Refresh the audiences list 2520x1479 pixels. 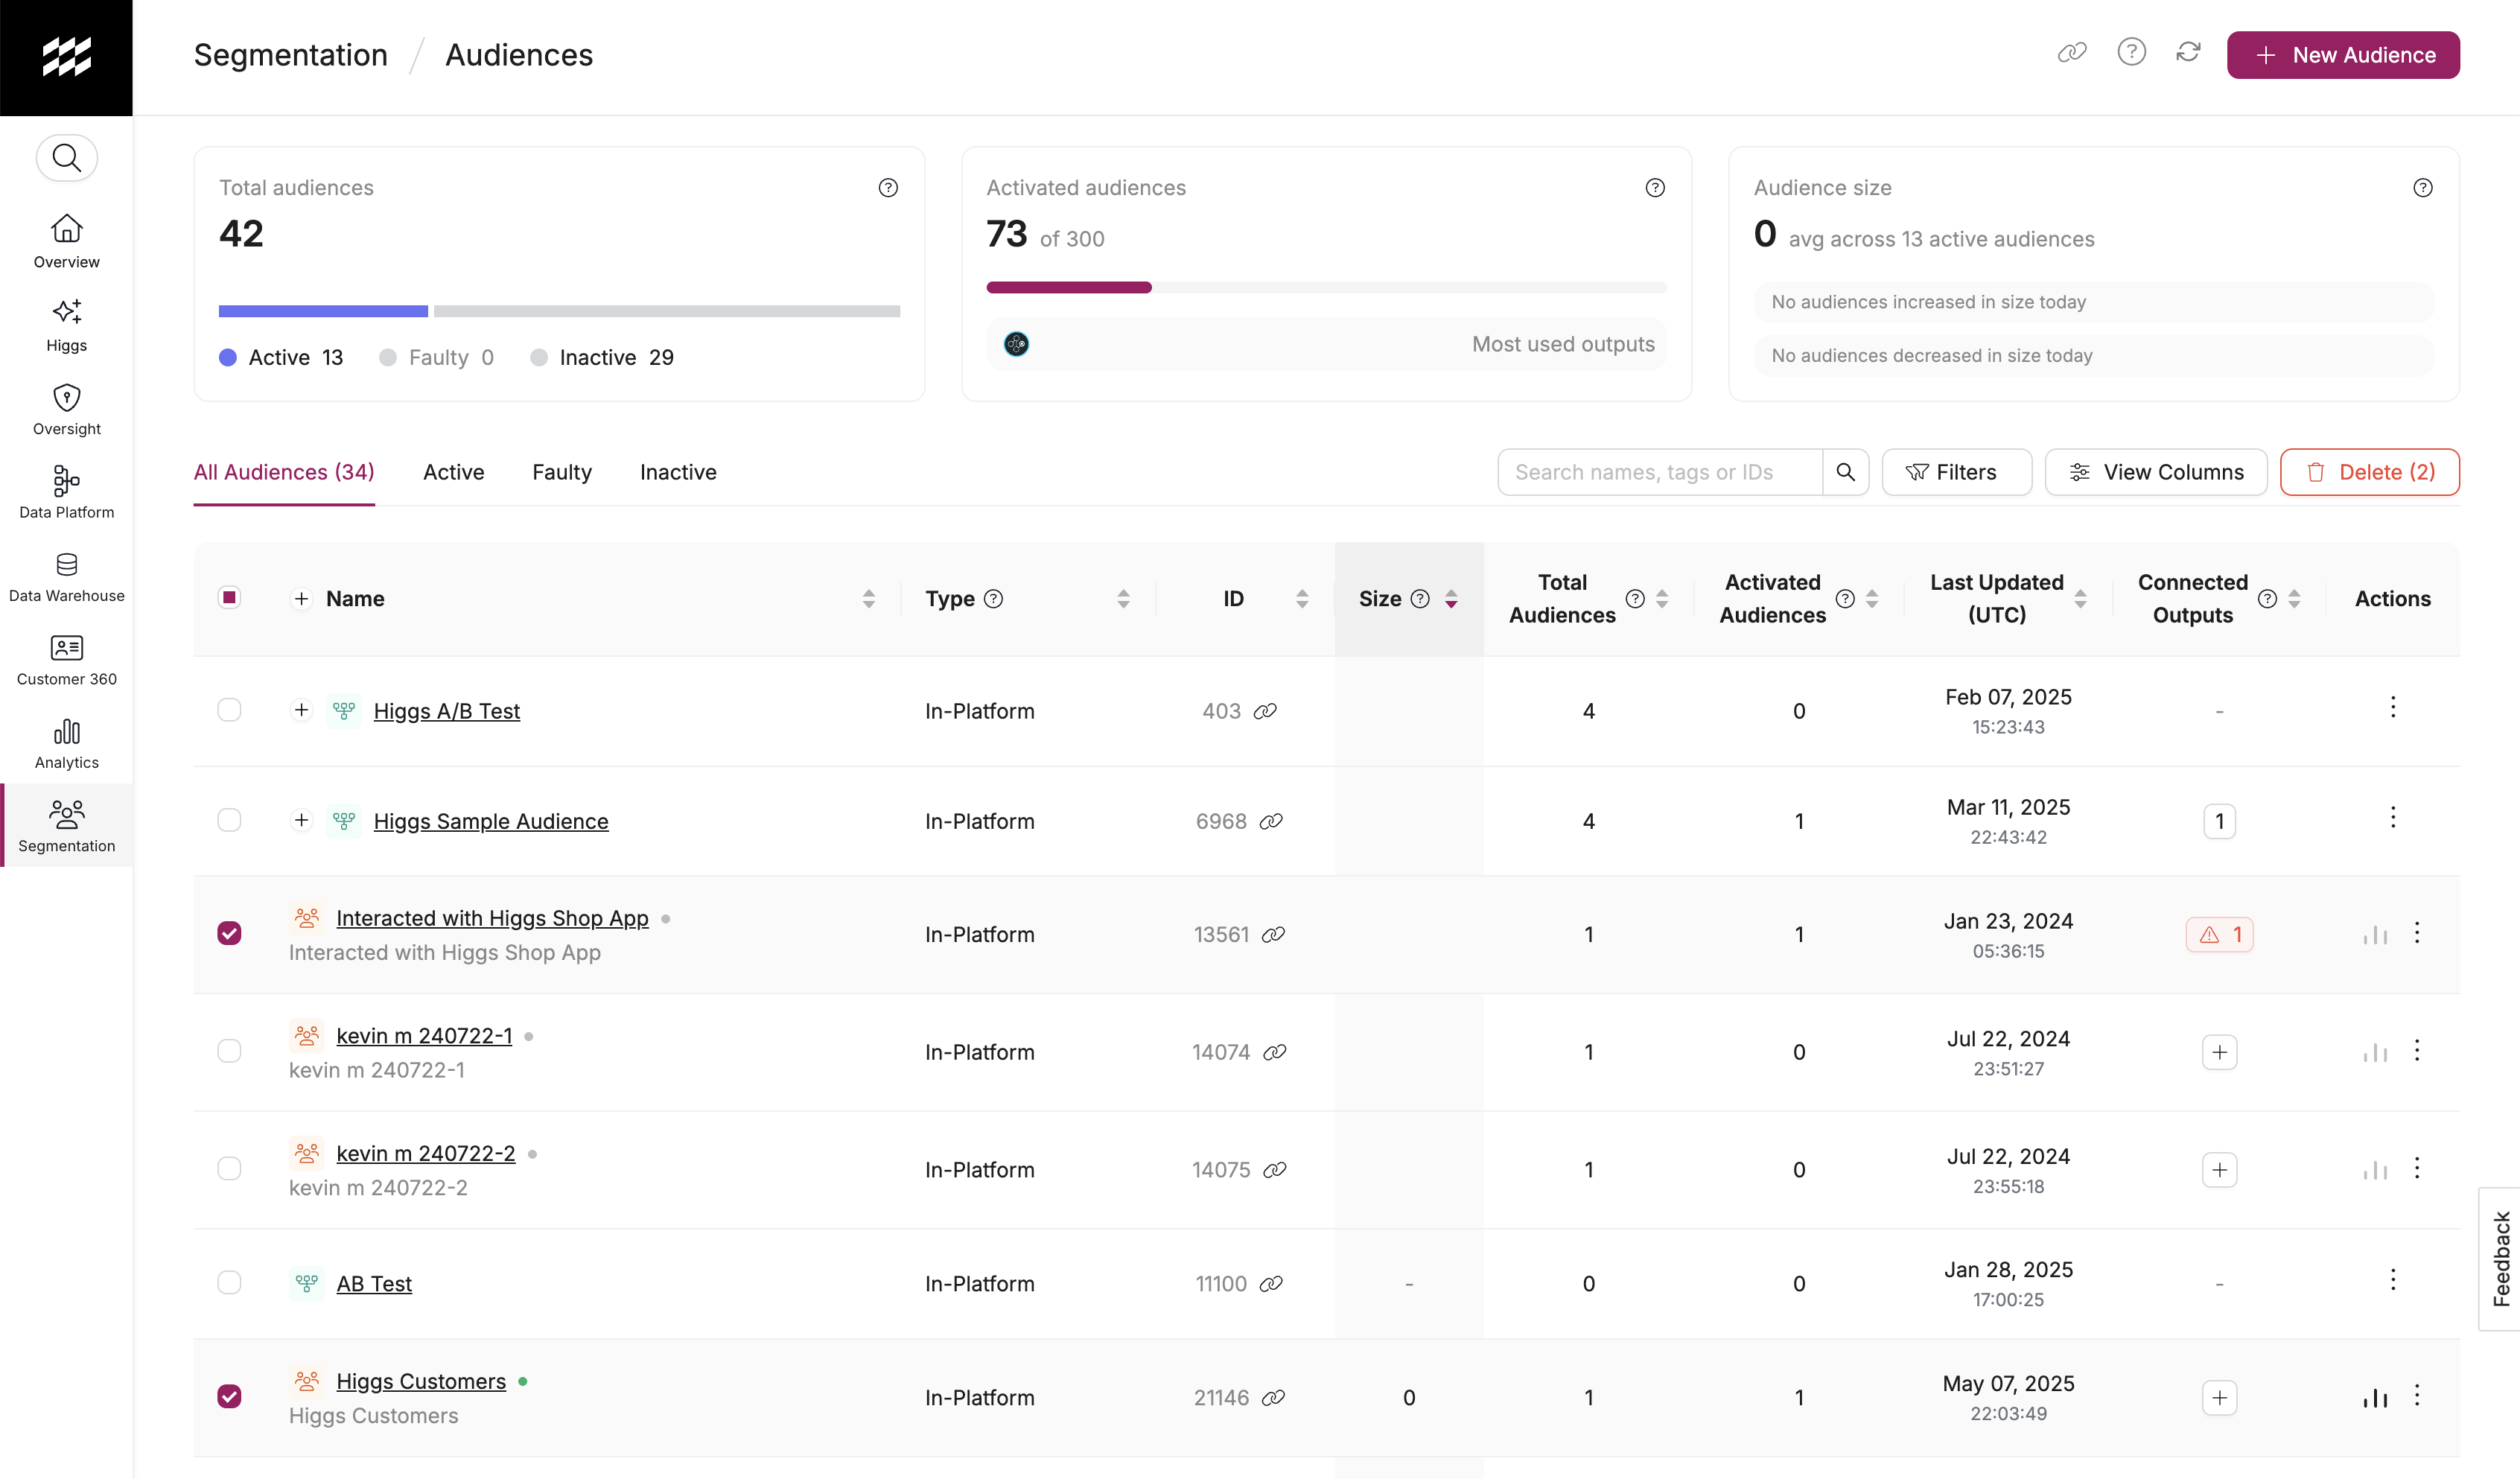pyautogui.click(x=2188, y=52)
